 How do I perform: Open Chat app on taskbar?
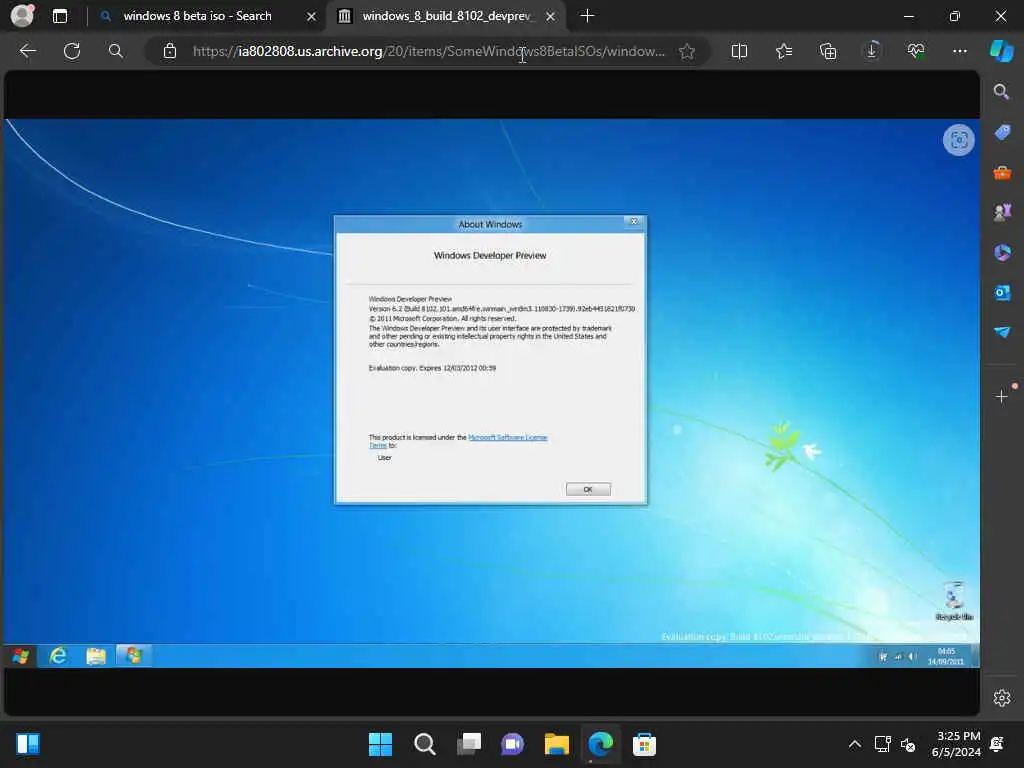513,744
